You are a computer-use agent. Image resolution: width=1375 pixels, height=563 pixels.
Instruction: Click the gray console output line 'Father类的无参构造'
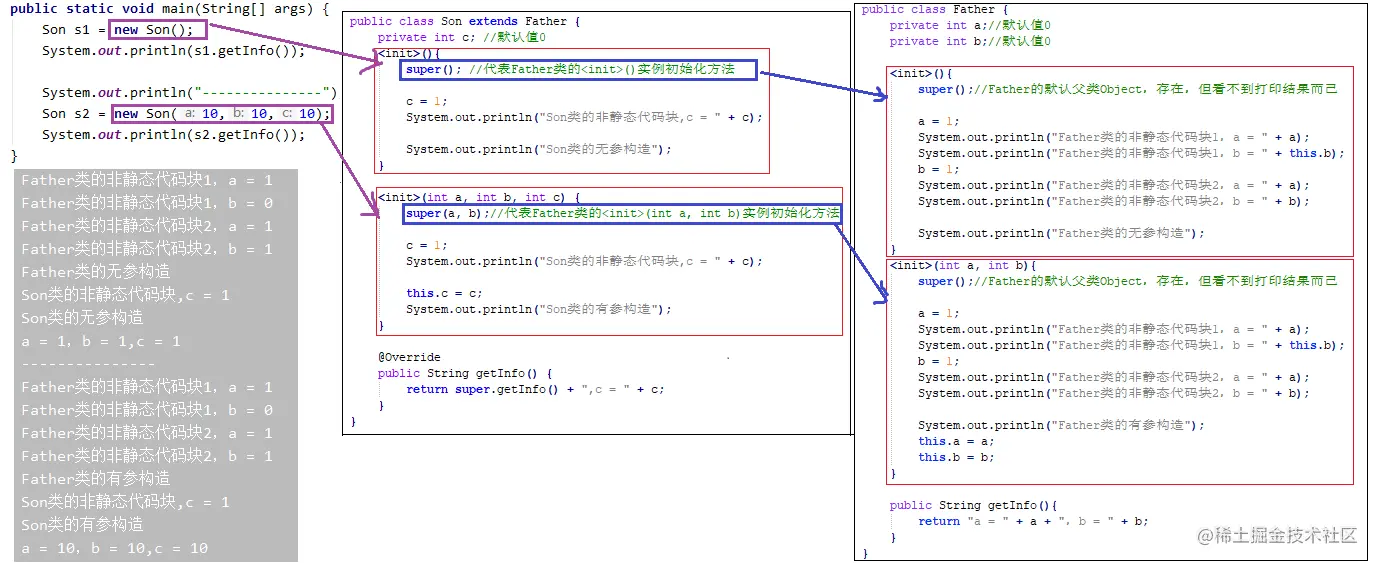(96, 272)
